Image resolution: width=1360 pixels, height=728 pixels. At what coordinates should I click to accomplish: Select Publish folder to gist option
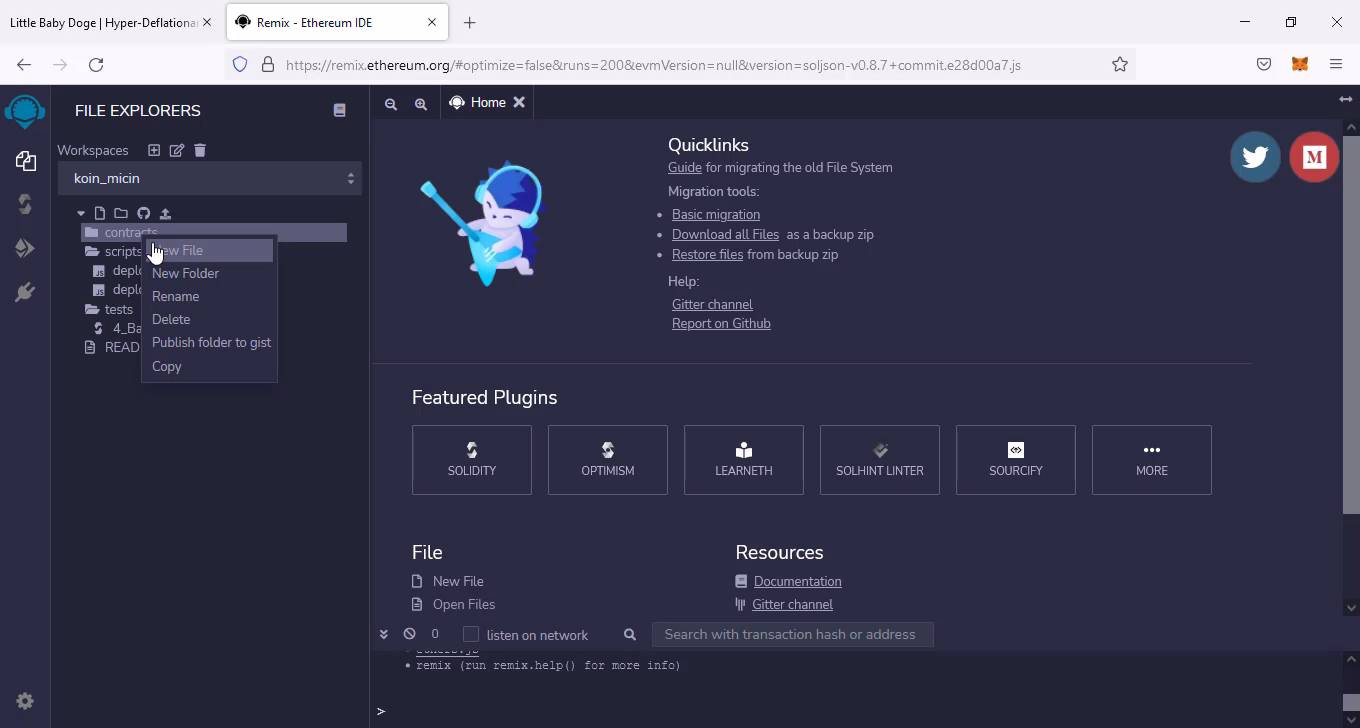[x=211, y=342]
